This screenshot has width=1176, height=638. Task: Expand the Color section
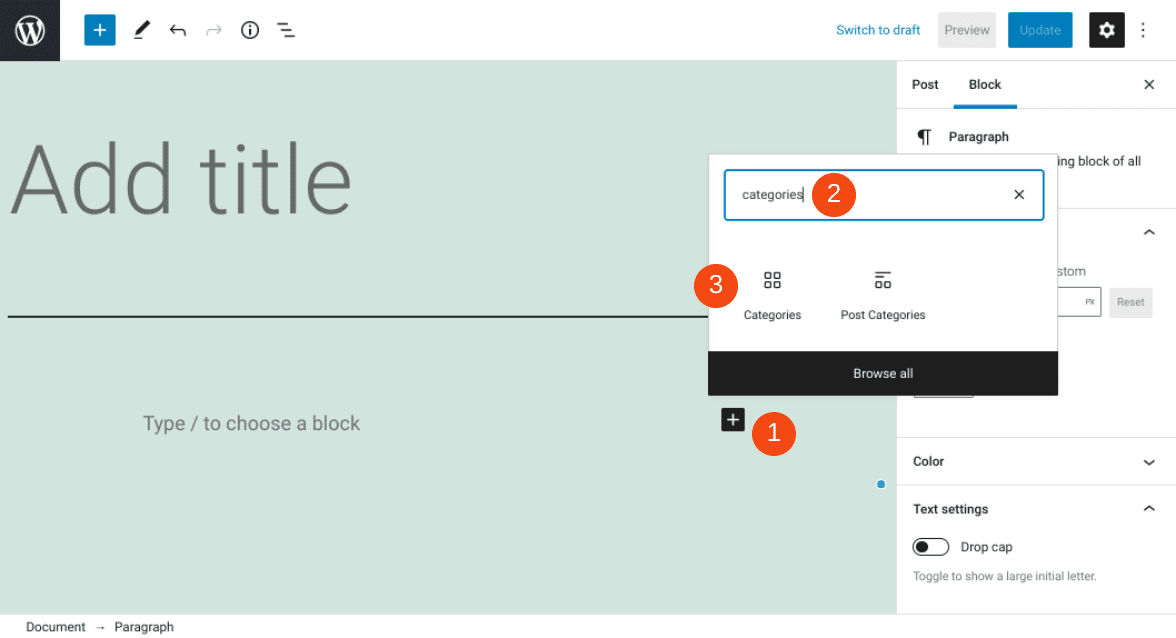(x=1033, y=461)
